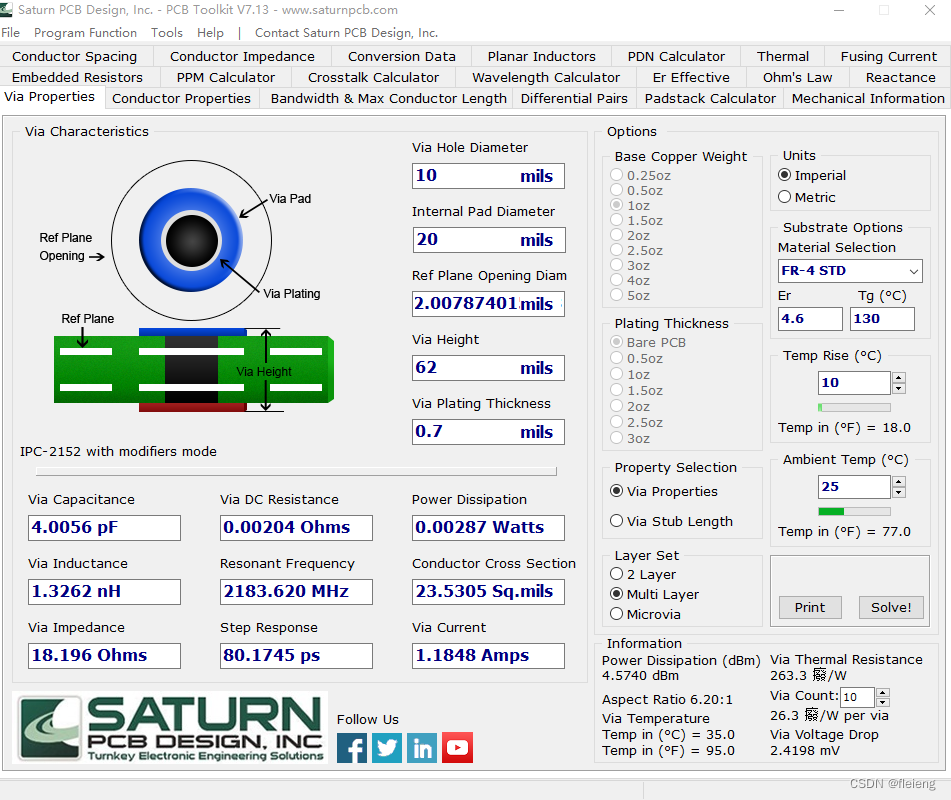Open the Twitter bird icon

coord(387,747)
